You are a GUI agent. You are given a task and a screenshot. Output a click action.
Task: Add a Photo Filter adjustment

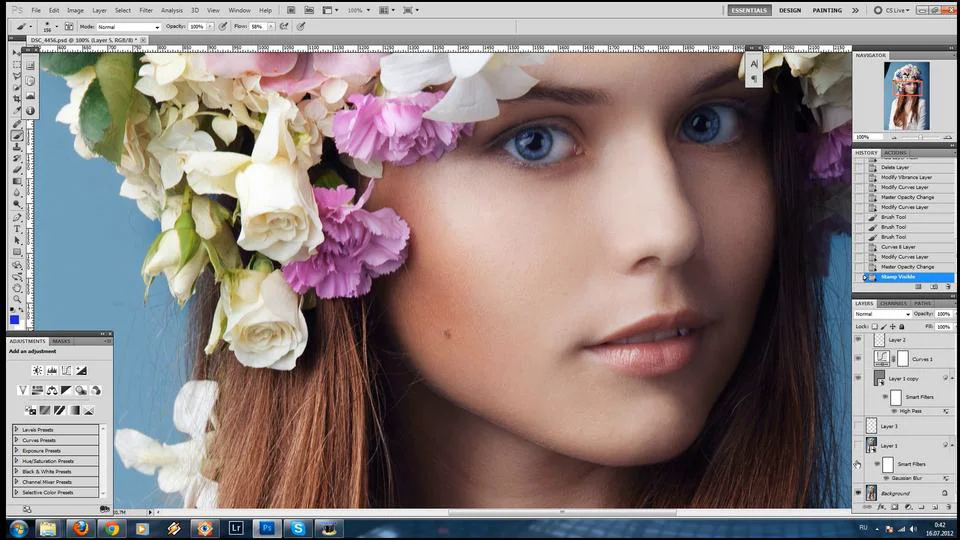click(x=81, y=390)
